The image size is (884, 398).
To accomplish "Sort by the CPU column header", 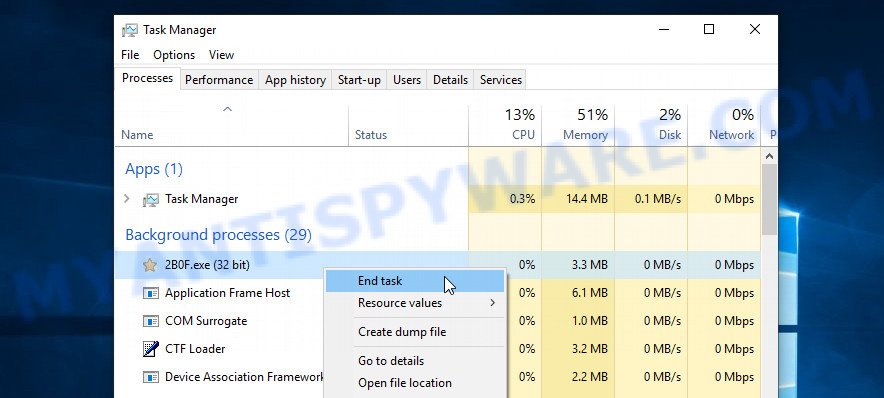I will click(505, 125).
